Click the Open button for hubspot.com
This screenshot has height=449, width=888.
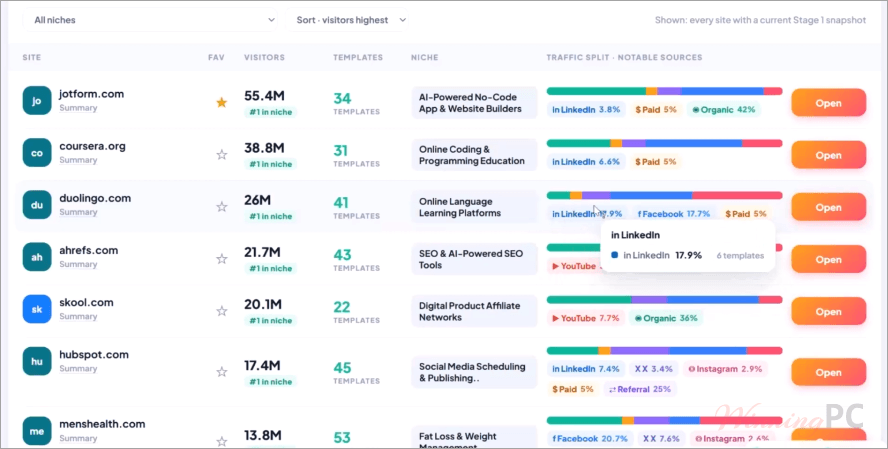pos(829,373)
